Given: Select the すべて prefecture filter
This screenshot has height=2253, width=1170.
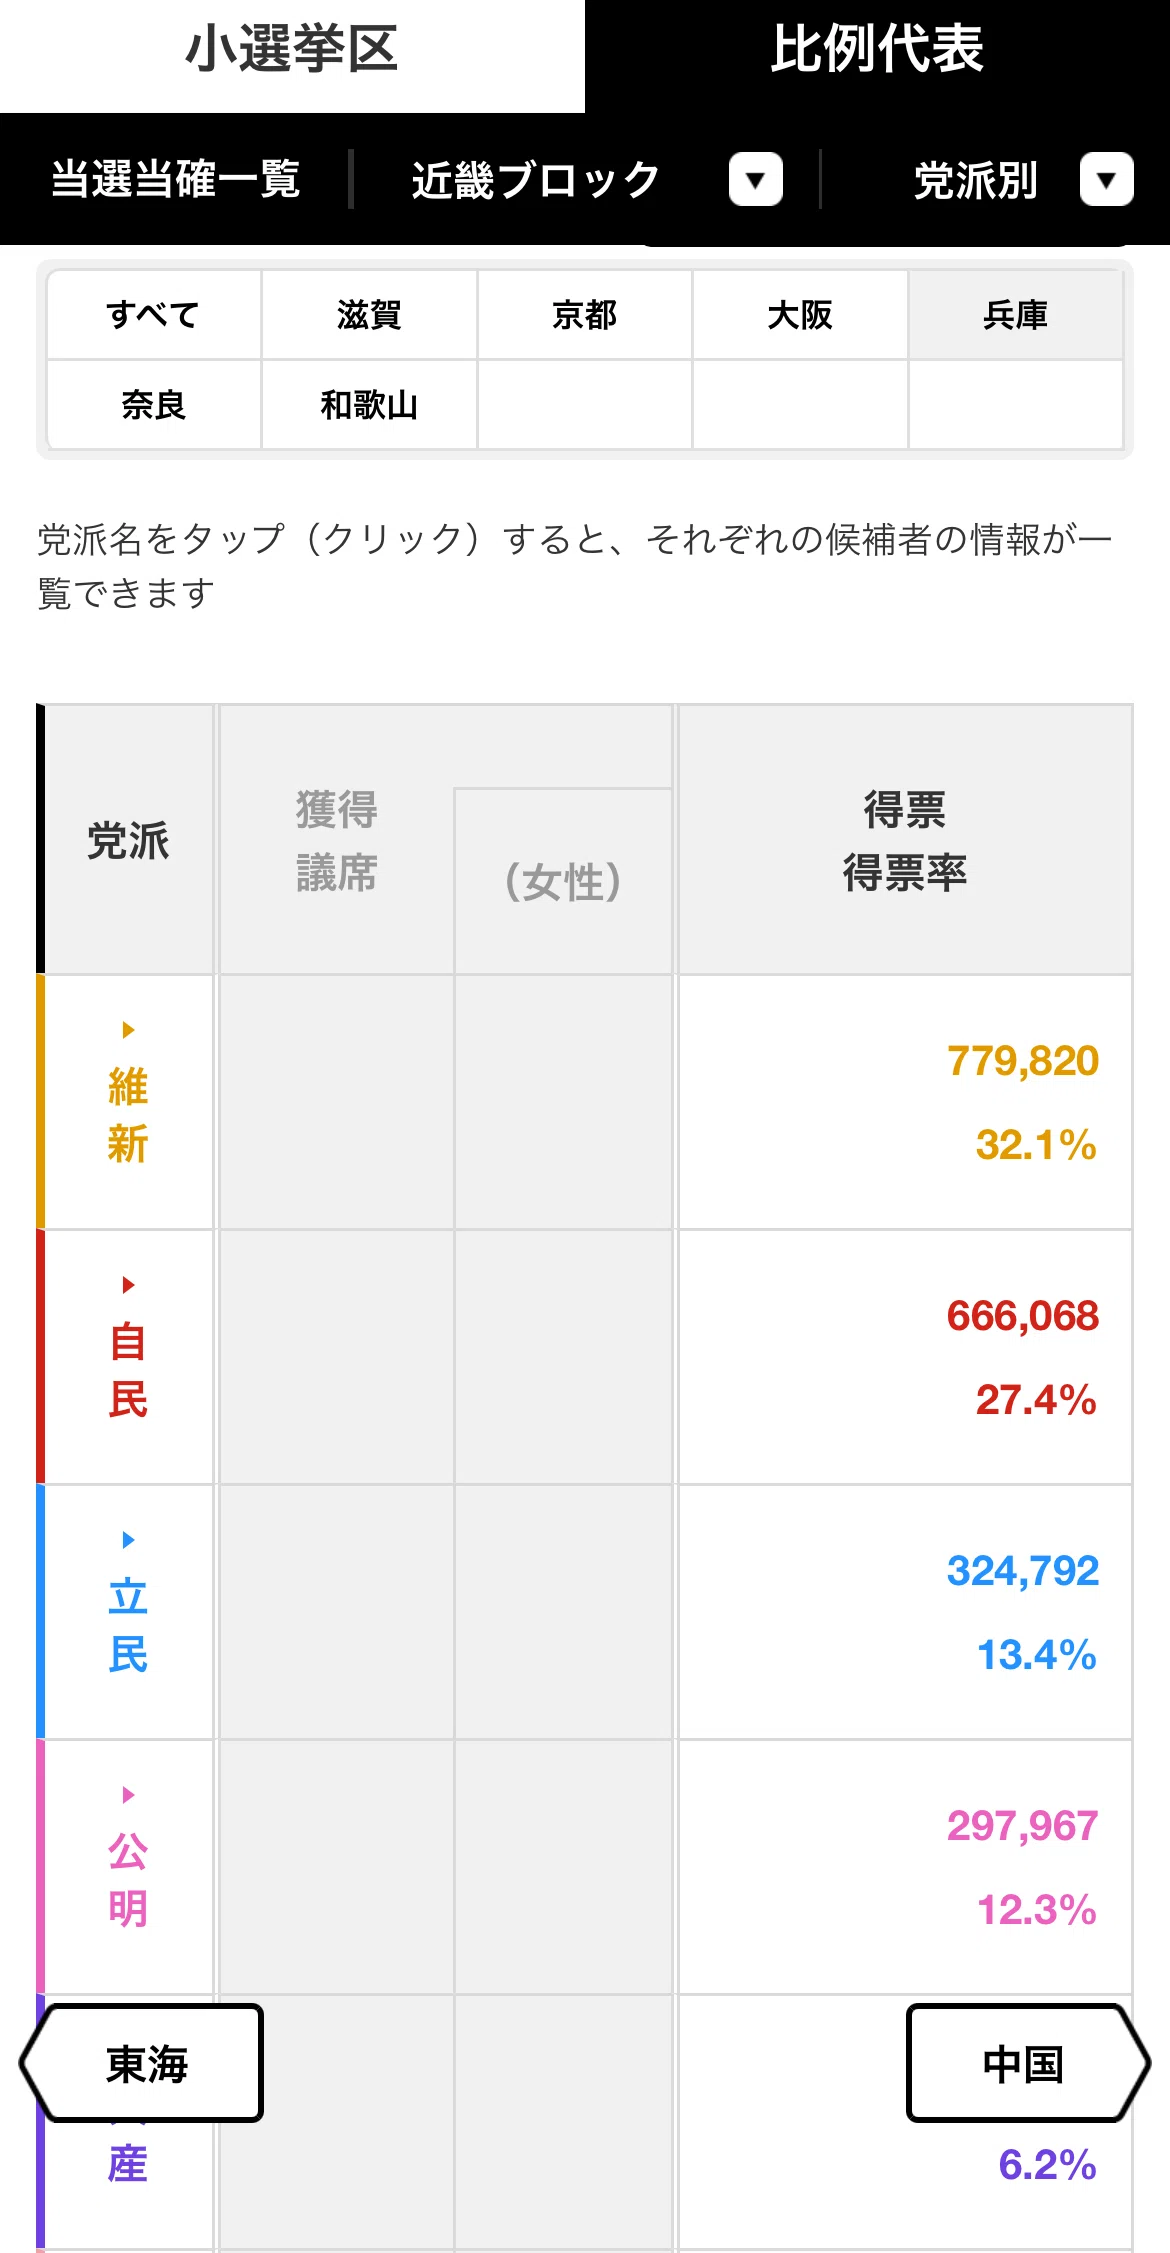Looking at the screenshot, I should (x=154, y=315).
